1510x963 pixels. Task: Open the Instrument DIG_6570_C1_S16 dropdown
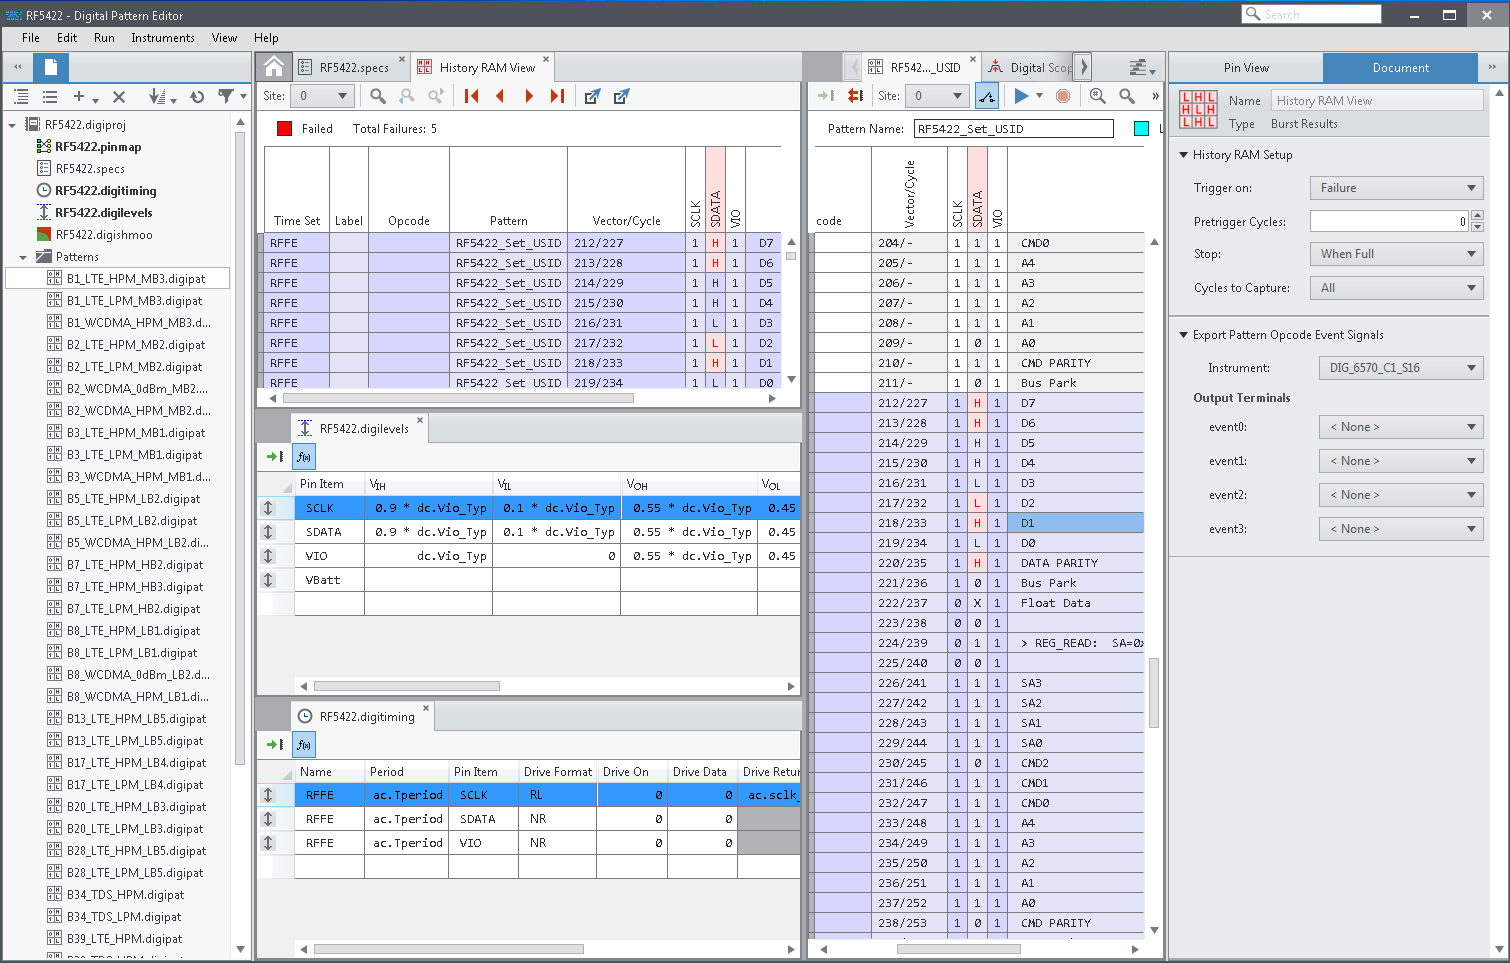[x=1400, y=368]
